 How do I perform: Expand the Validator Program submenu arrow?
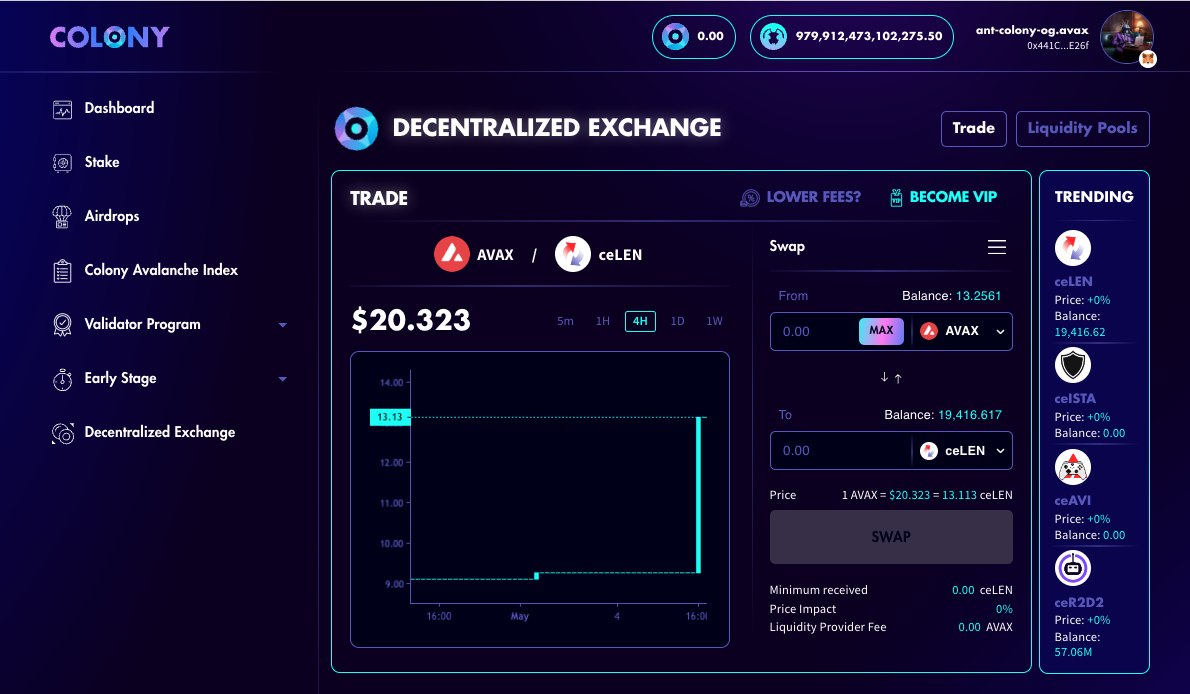pyautogui.click(x=282, y=325)
